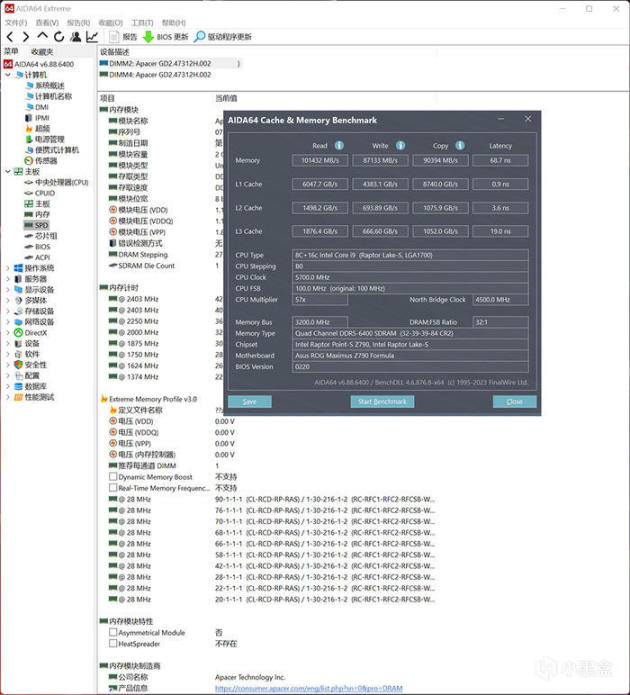This screenshot has width=630, height=695.
Task: Click the 当前值 column header
Action: pyautogui.click(x=226, y=98)
